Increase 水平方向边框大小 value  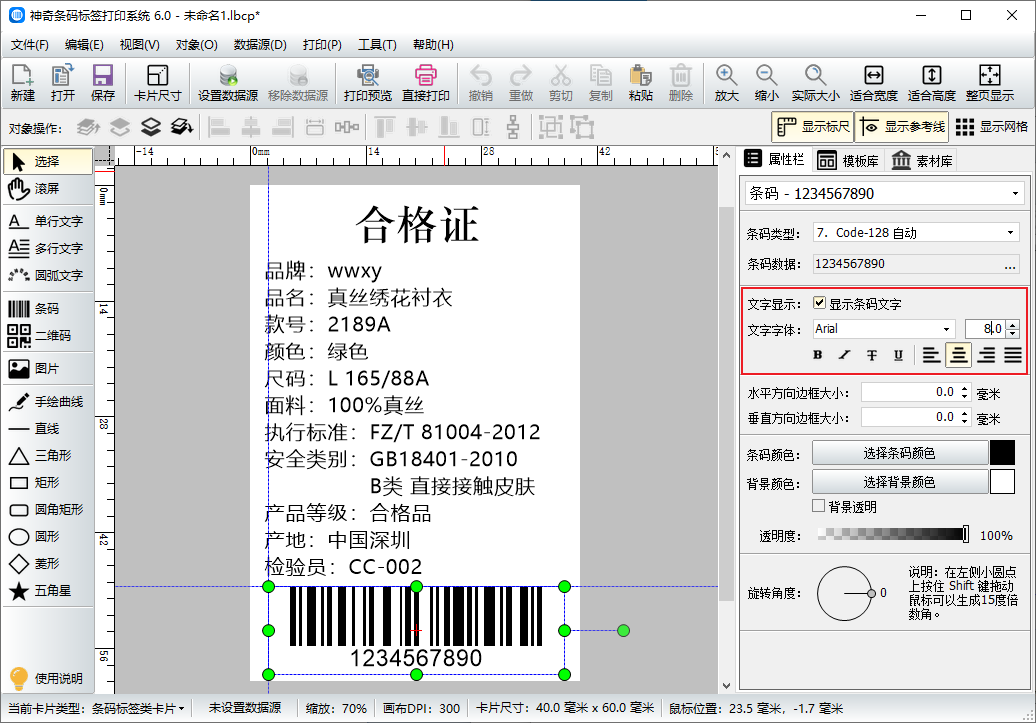pyautogui.click(x=965, y=389)
